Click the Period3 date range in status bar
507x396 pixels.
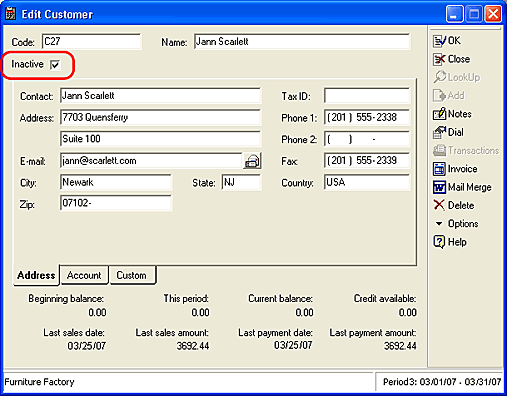point(442,382)
